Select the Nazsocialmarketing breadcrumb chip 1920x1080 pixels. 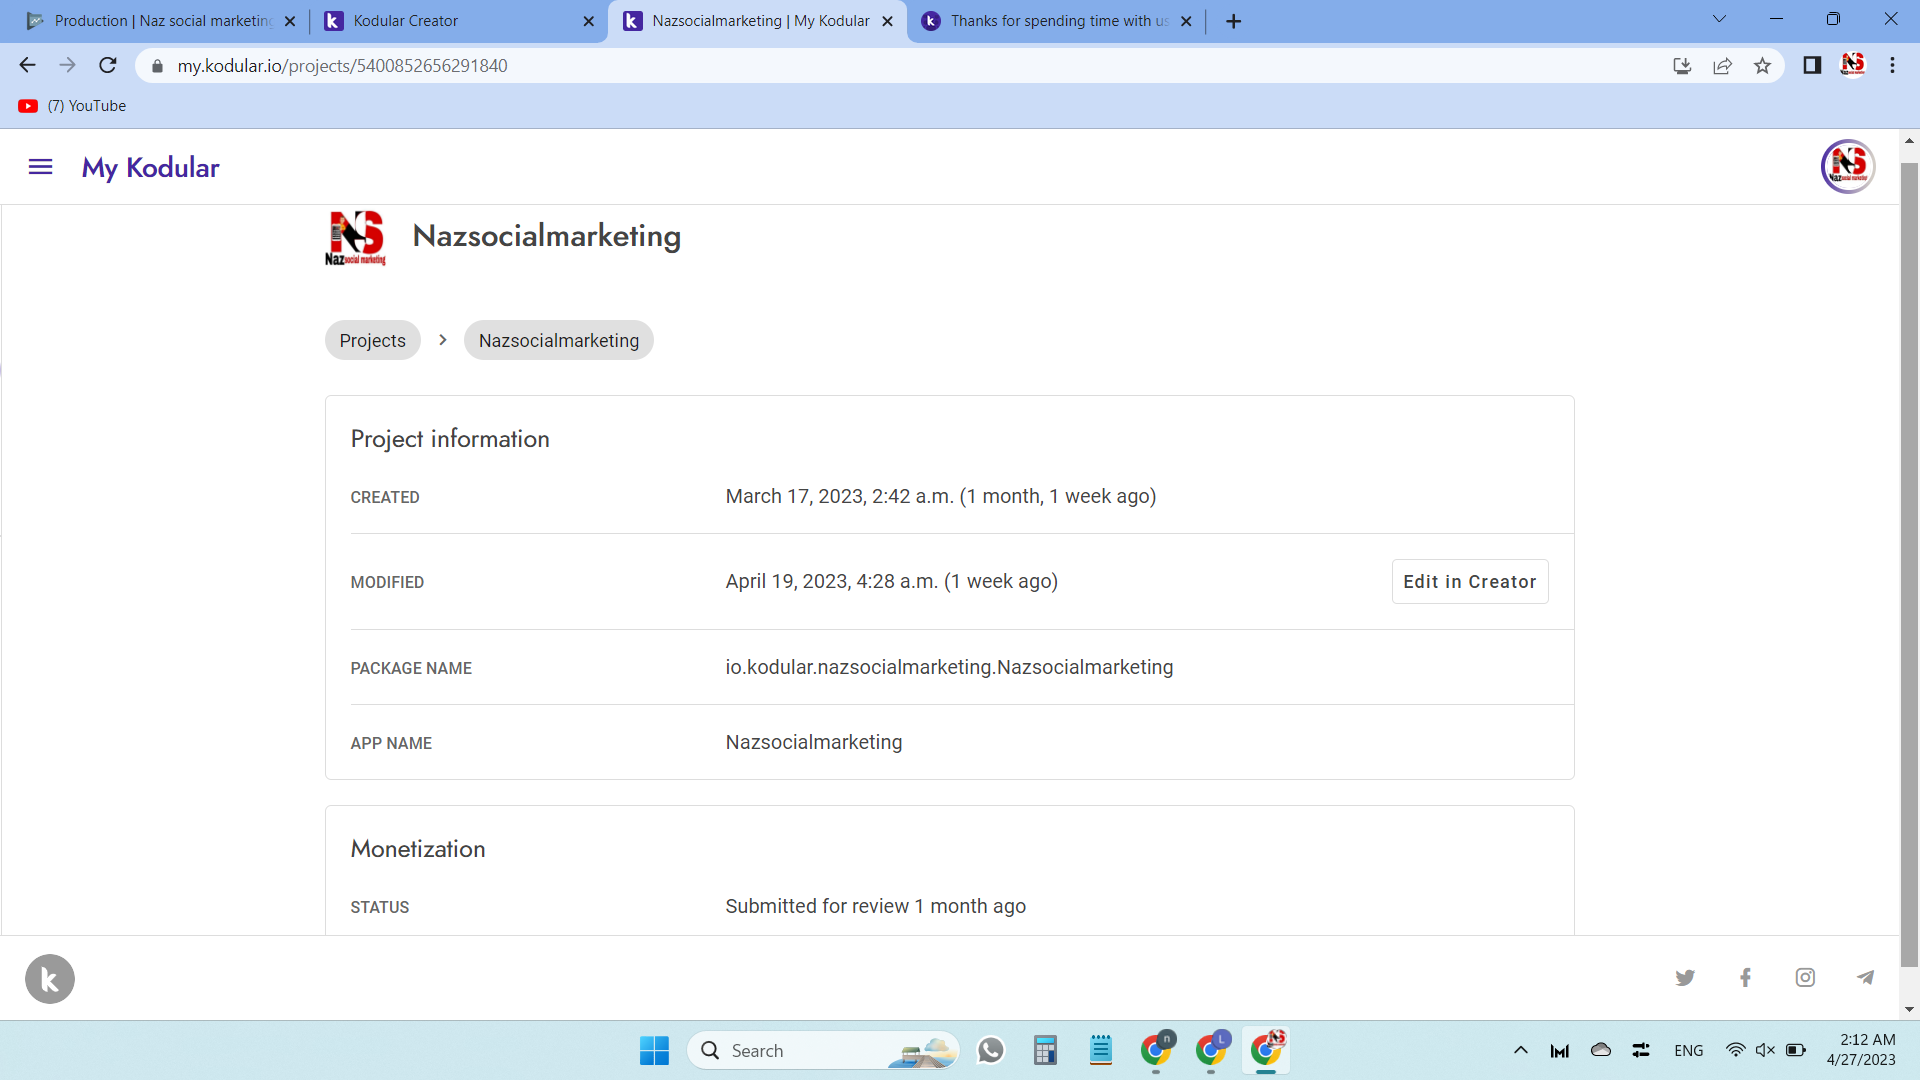coord(558,341)
